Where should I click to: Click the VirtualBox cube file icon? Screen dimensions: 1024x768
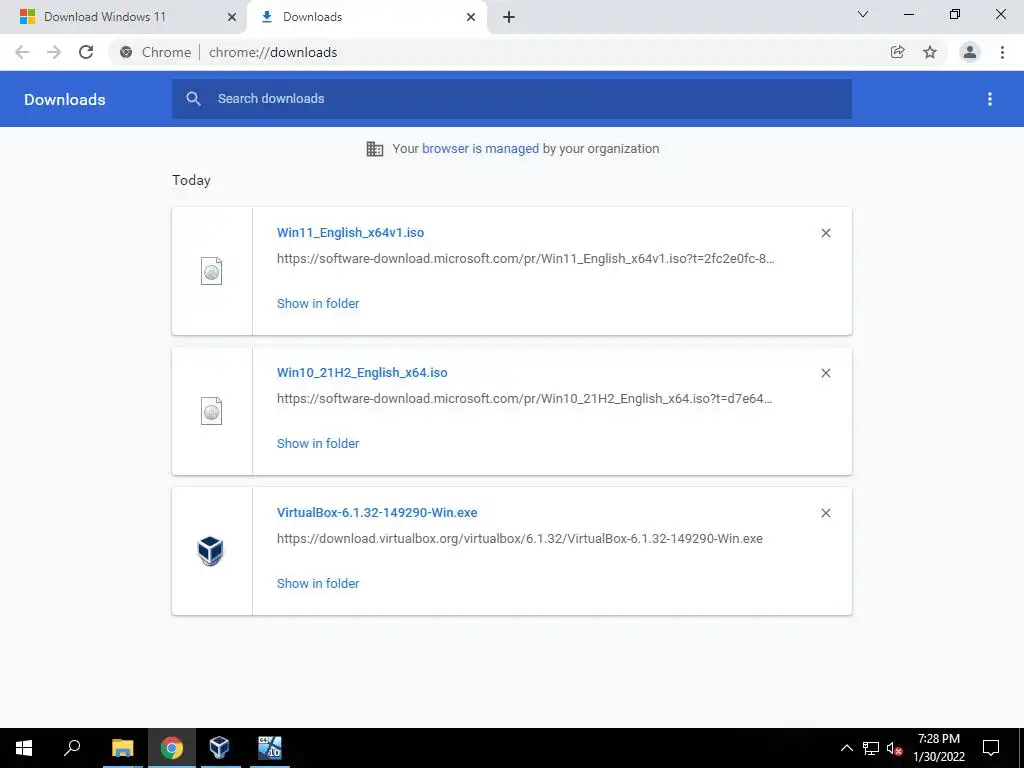(211, 551)
